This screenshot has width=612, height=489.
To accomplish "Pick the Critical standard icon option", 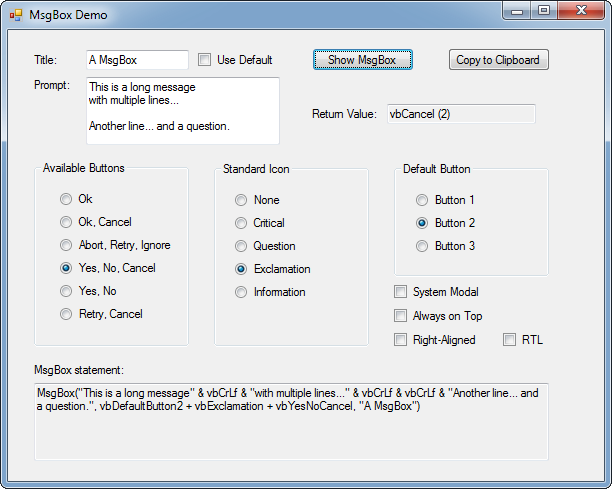I will coord(241,223).
